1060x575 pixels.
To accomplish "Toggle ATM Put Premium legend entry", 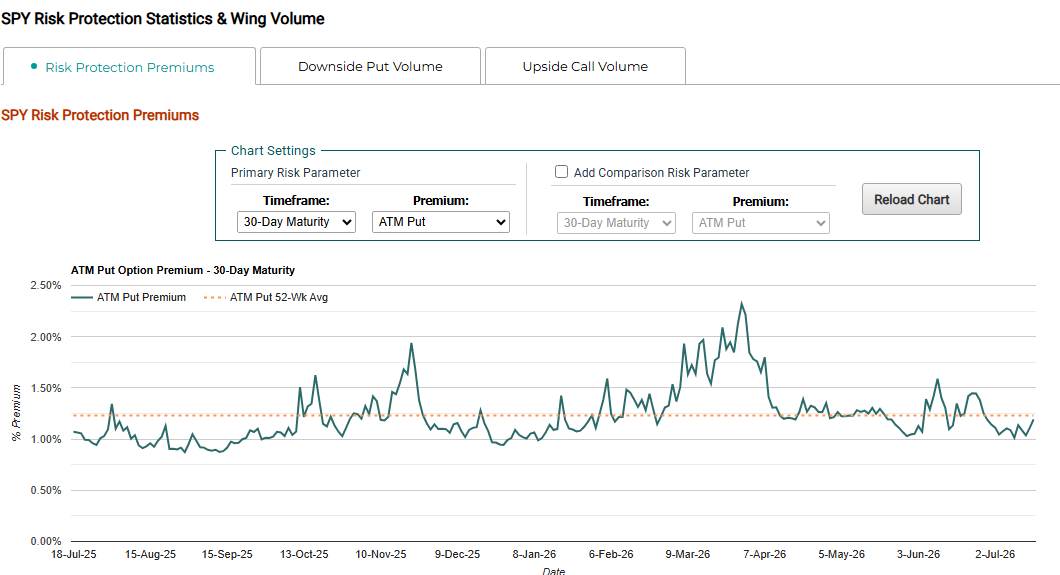I will (x=128, y=297).
